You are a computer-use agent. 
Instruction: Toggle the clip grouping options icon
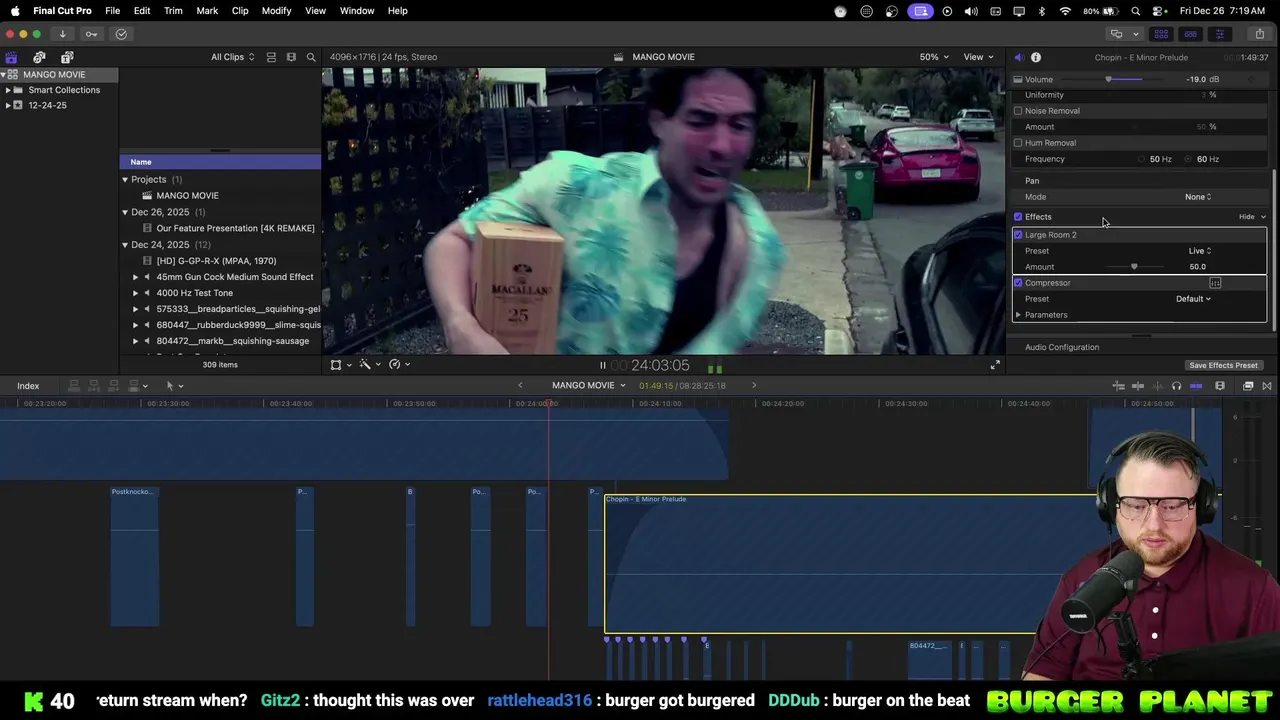tap(271, 57)
